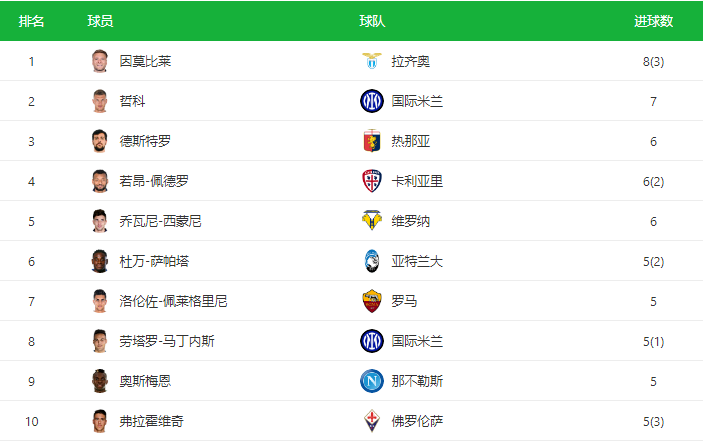Click the Napoli N logo
Screen dimensions: 703x441
click(372, 381)
